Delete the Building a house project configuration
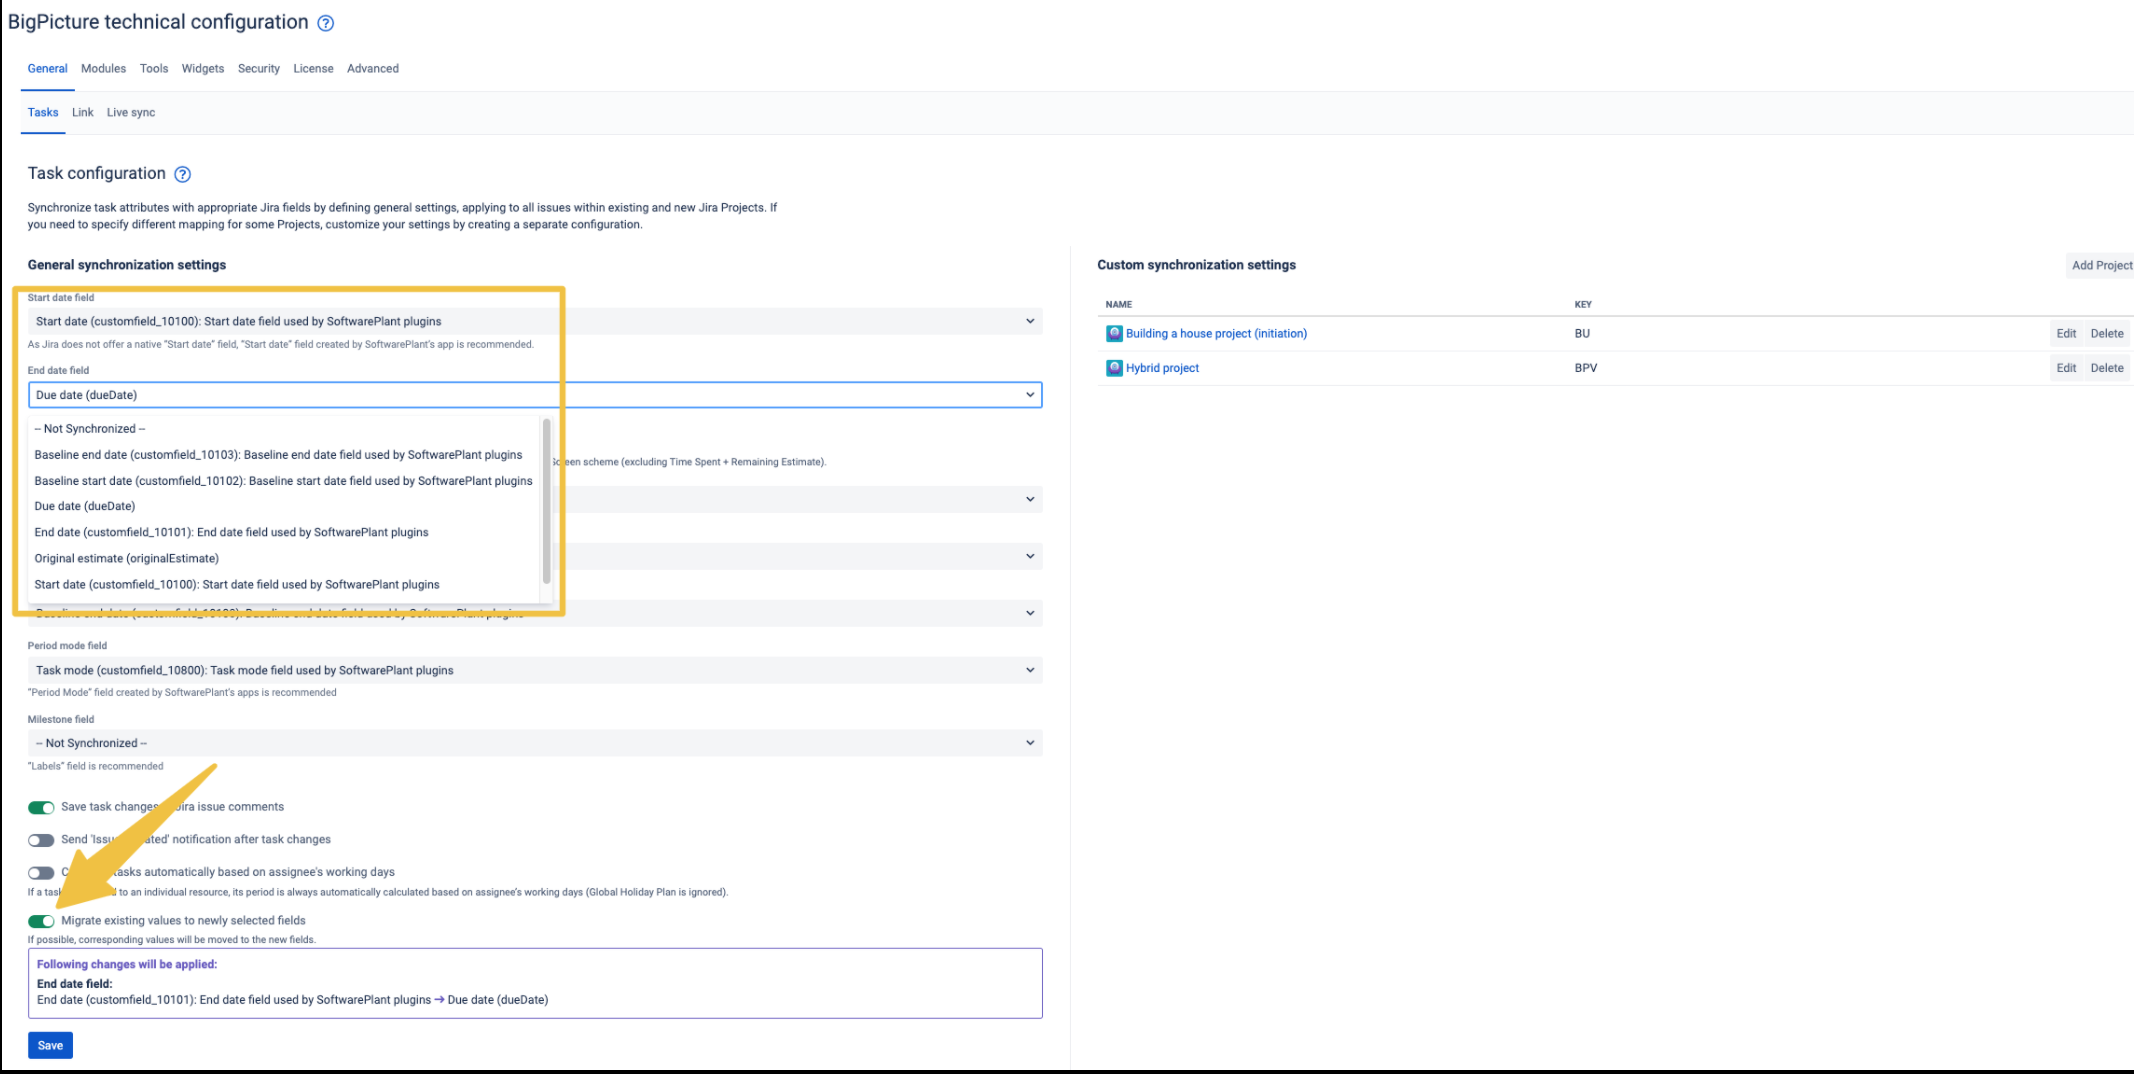 click(x=2107, y=334)
